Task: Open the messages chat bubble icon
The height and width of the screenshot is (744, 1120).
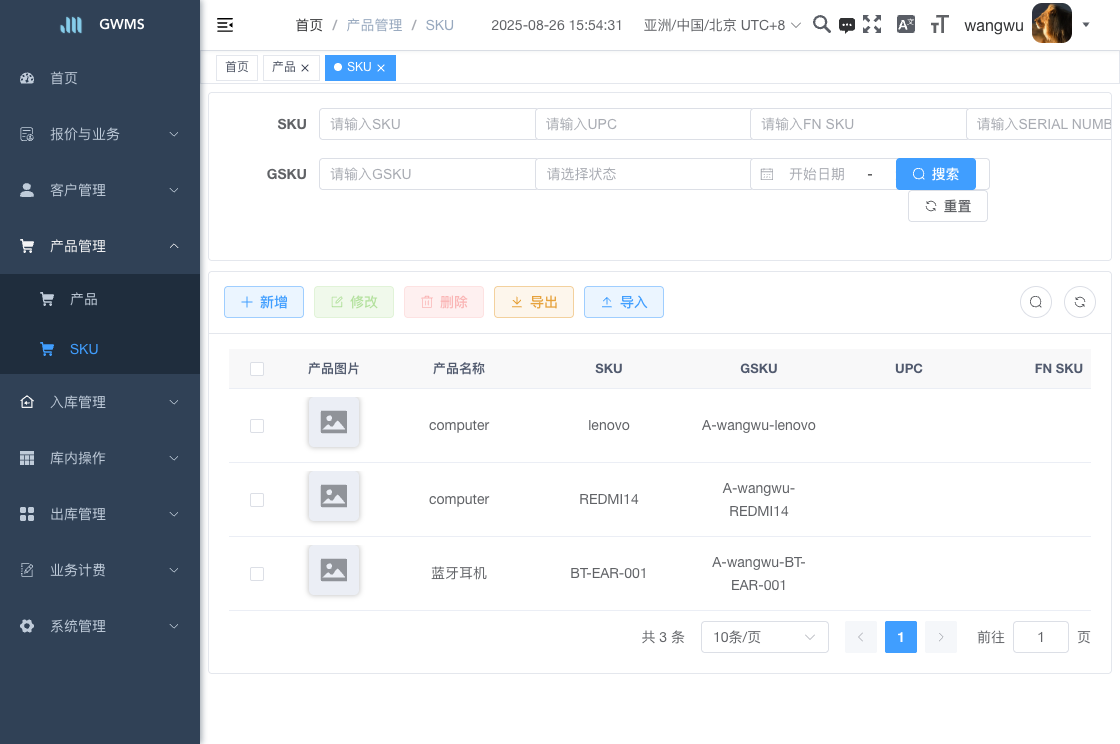Action: click(x=847, y=26)
